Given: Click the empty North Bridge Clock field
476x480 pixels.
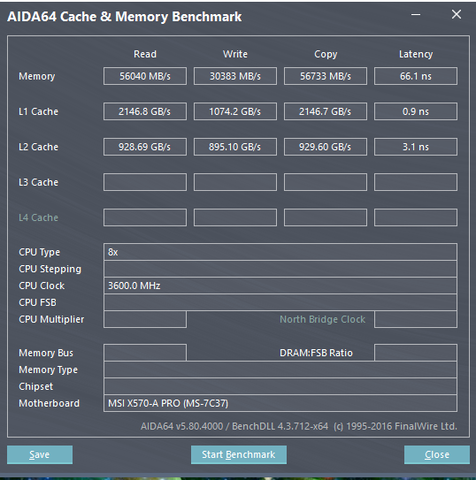Looking at the screenshot, I should click(416, 319).
